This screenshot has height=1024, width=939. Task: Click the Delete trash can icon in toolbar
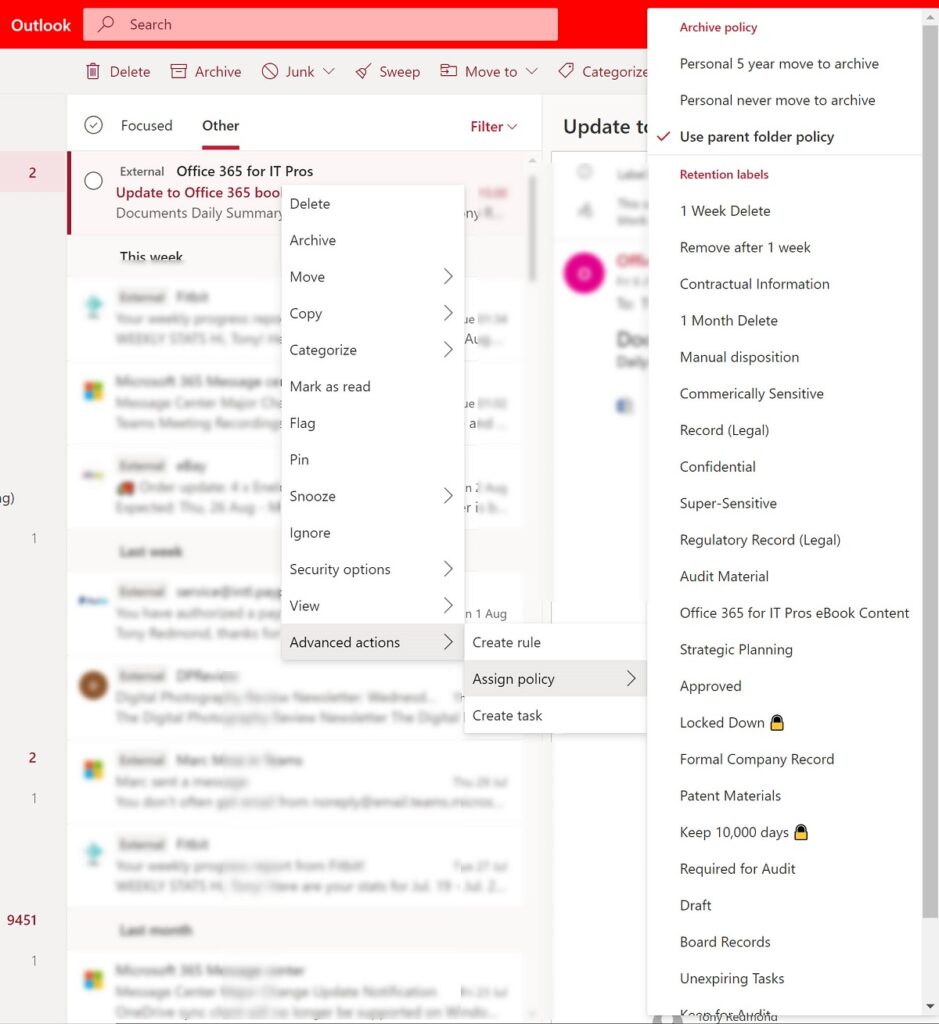pyautogui.click(x=93, y=71)
